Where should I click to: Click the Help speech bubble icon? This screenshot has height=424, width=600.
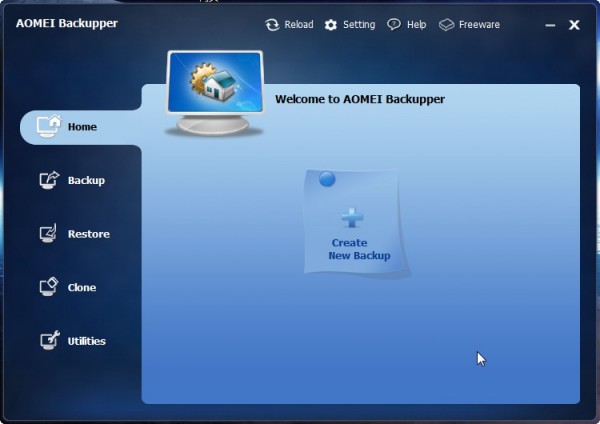(x=394, y=25)
